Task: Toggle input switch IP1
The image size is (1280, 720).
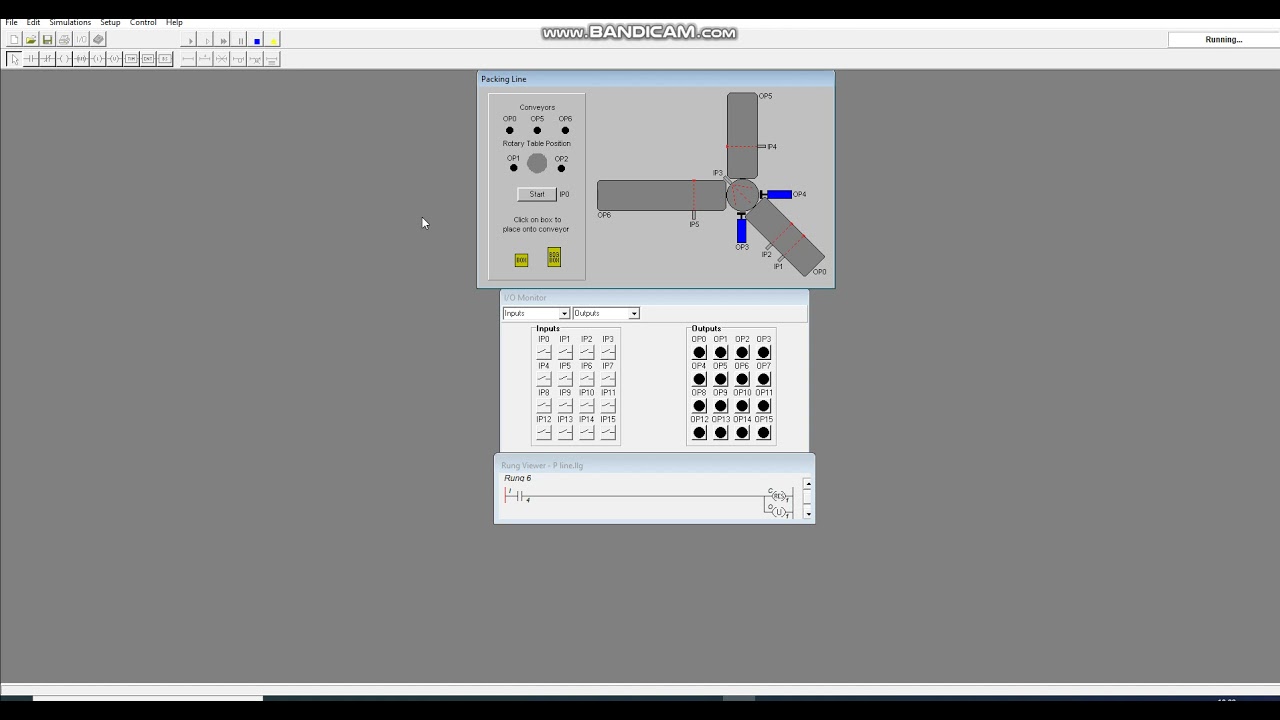Action: tap(565, 352)
